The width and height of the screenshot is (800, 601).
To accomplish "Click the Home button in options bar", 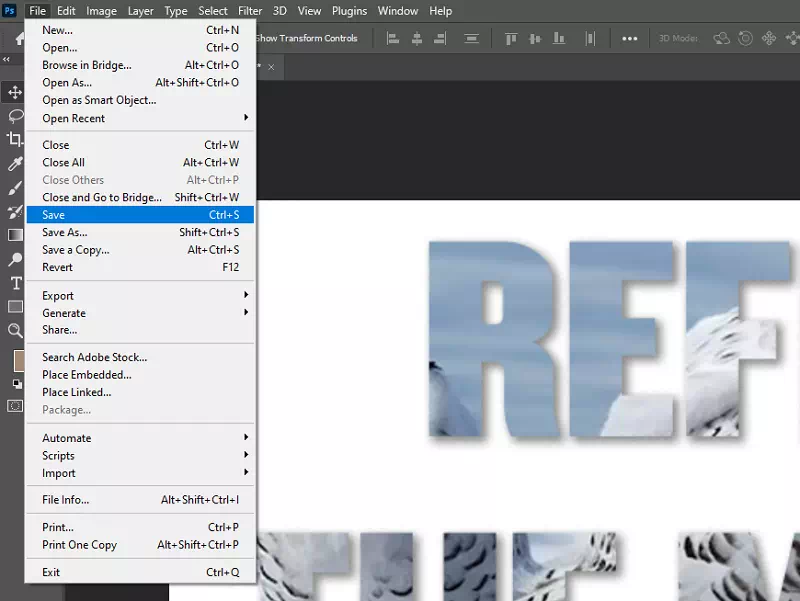I will coord(19,38).
